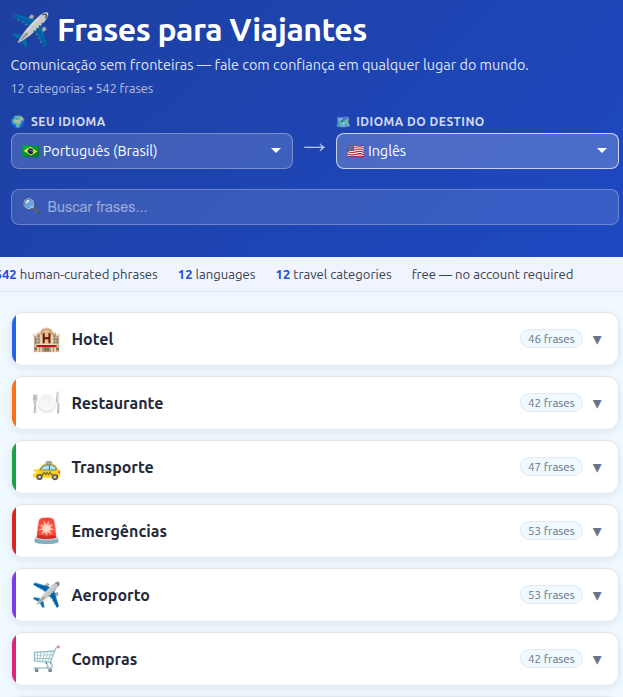Click the Frases para Viajantes heading

[212, 30]
